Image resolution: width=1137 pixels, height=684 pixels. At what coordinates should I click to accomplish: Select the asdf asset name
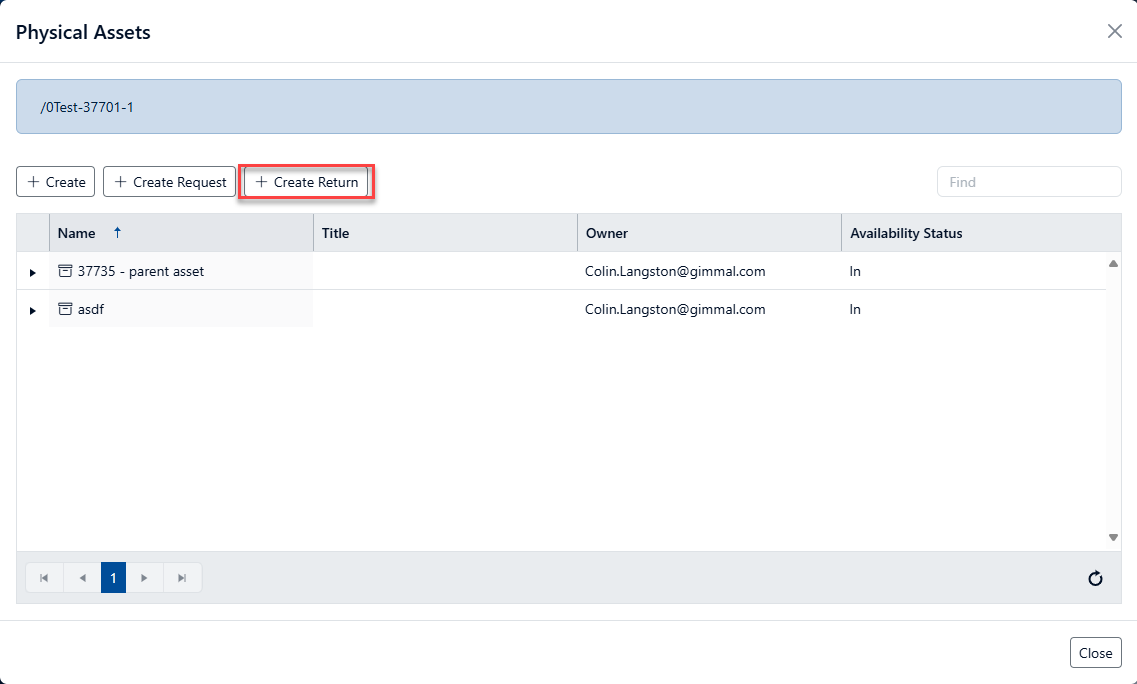tap(91, 309)
